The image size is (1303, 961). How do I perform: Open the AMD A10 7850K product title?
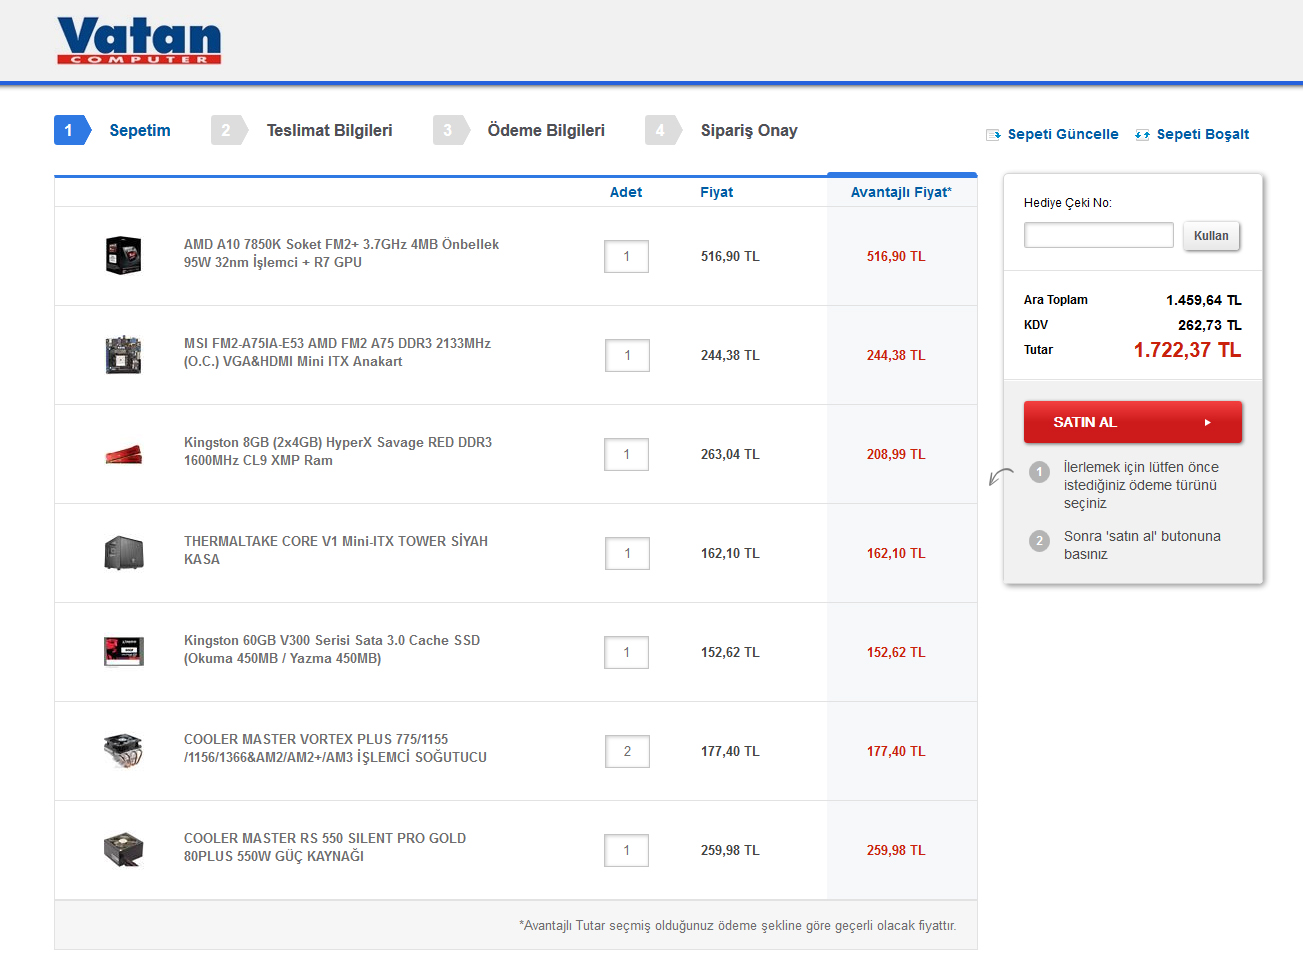click(x=341, y=253)
